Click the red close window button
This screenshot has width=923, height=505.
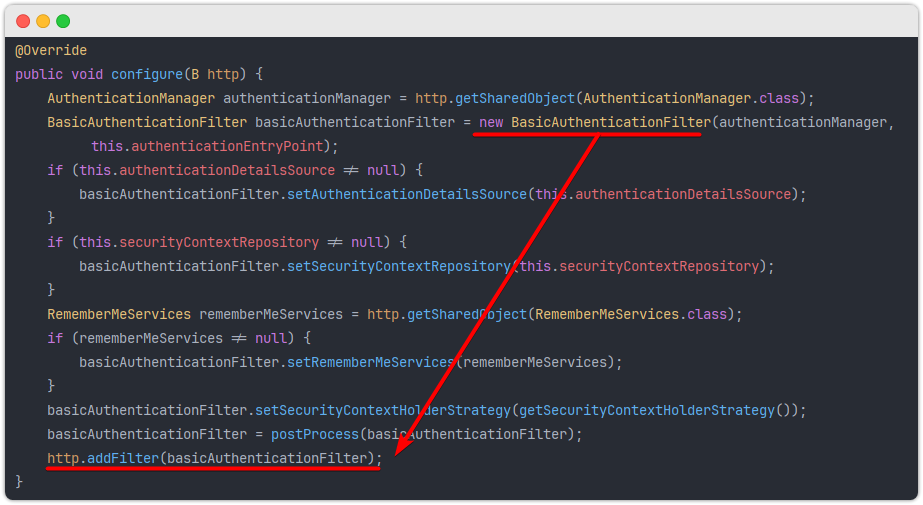coord(23,22)
